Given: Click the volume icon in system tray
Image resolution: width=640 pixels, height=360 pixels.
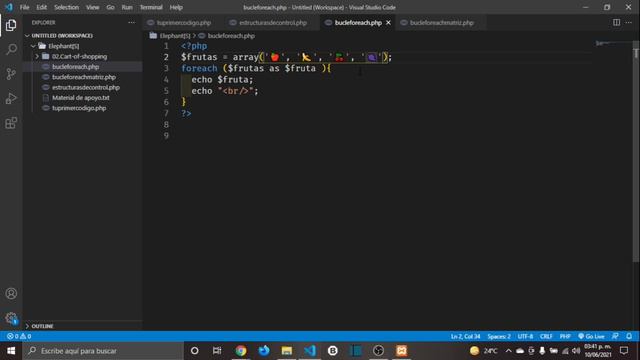Looking at the screenshot, I should (576, 351).
